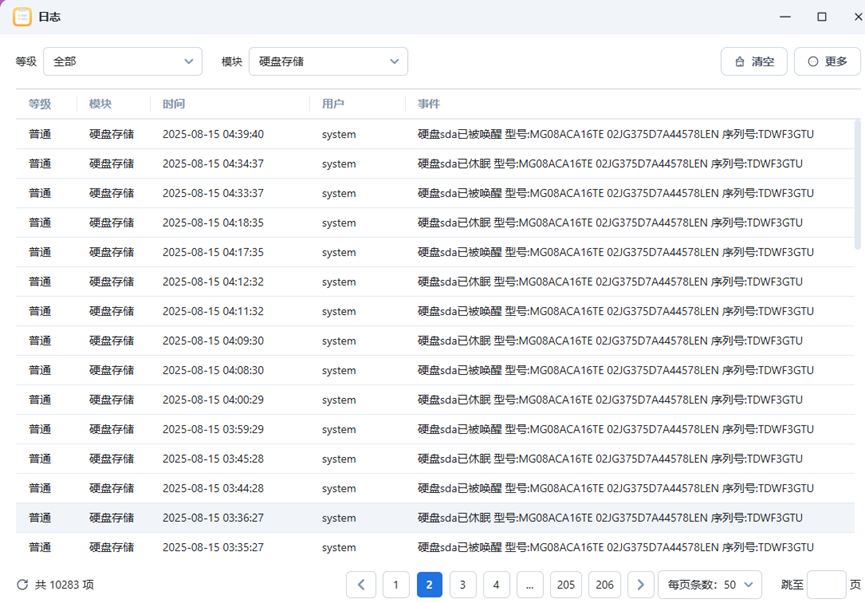Click the 清空 clear logs button
Viewport: 865px width, 603px height.
pyautogui.click(x=754, y=61)
